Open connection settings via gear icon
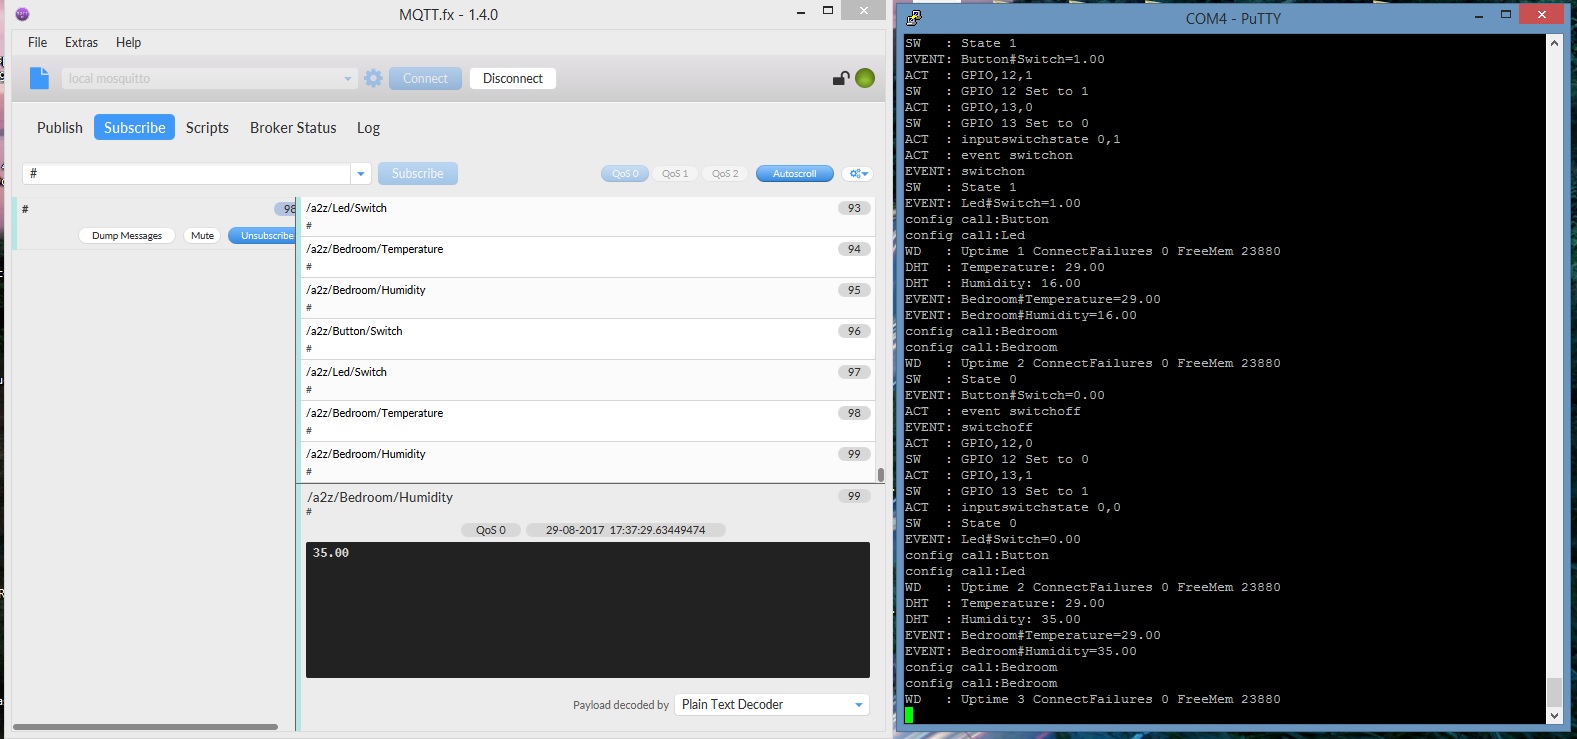The height and width of the screenshot is (739, 1577). point(373,78)
